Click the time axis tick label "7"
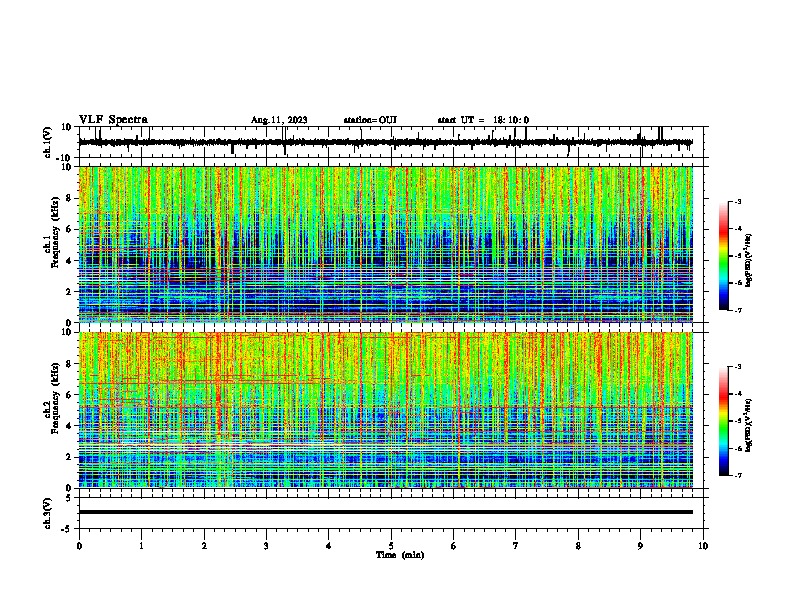This screenshot has width=792, height=612. point(516,546)
